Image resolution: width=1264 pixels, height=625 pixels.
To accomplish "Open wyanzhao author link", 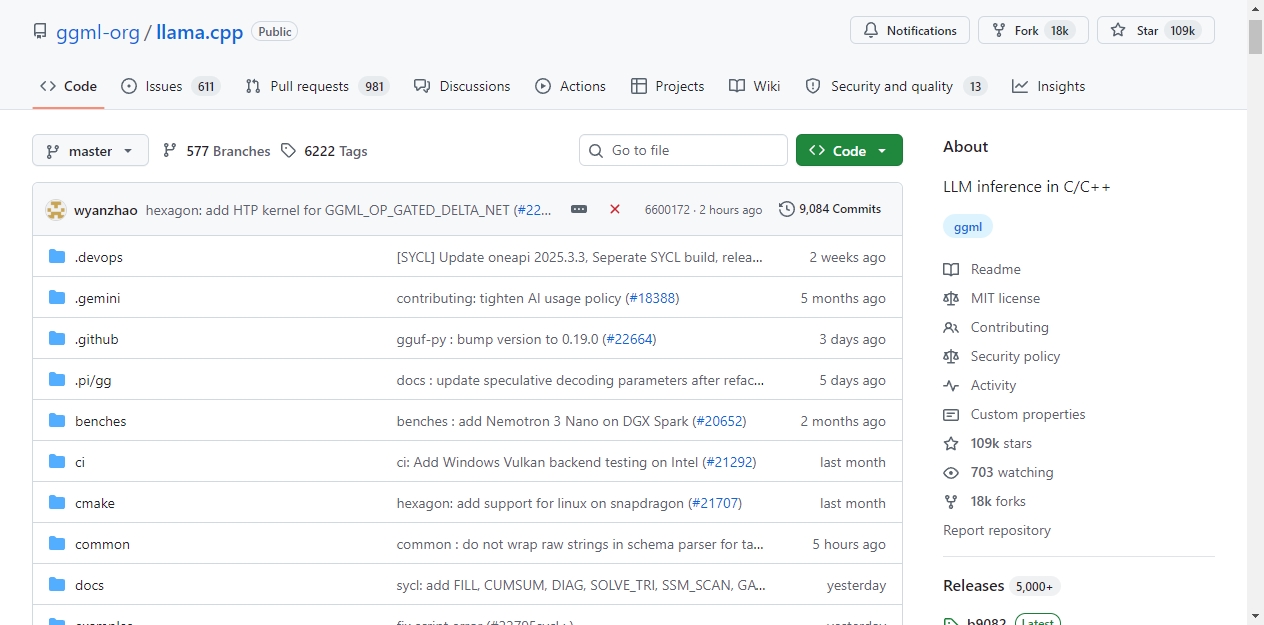I will [106, 210].
